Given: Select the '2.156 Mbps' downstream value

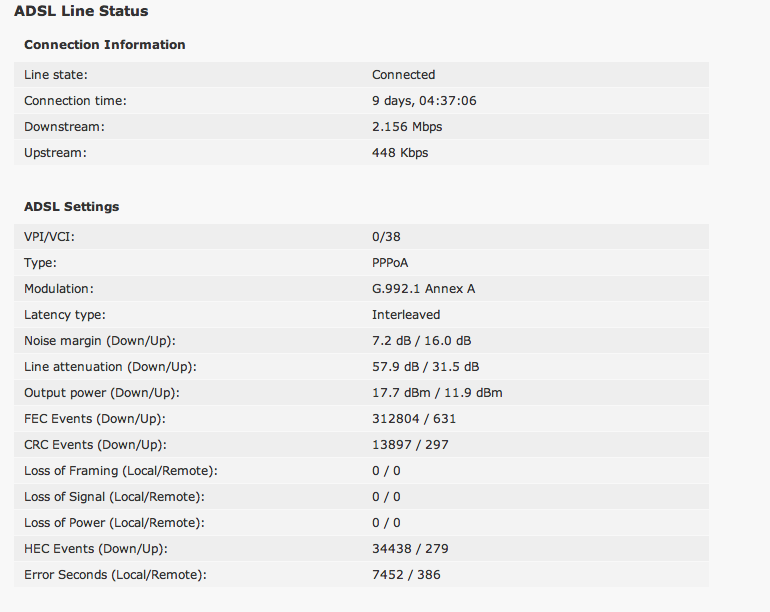Looking at the screenshot, I should [407, 127].
